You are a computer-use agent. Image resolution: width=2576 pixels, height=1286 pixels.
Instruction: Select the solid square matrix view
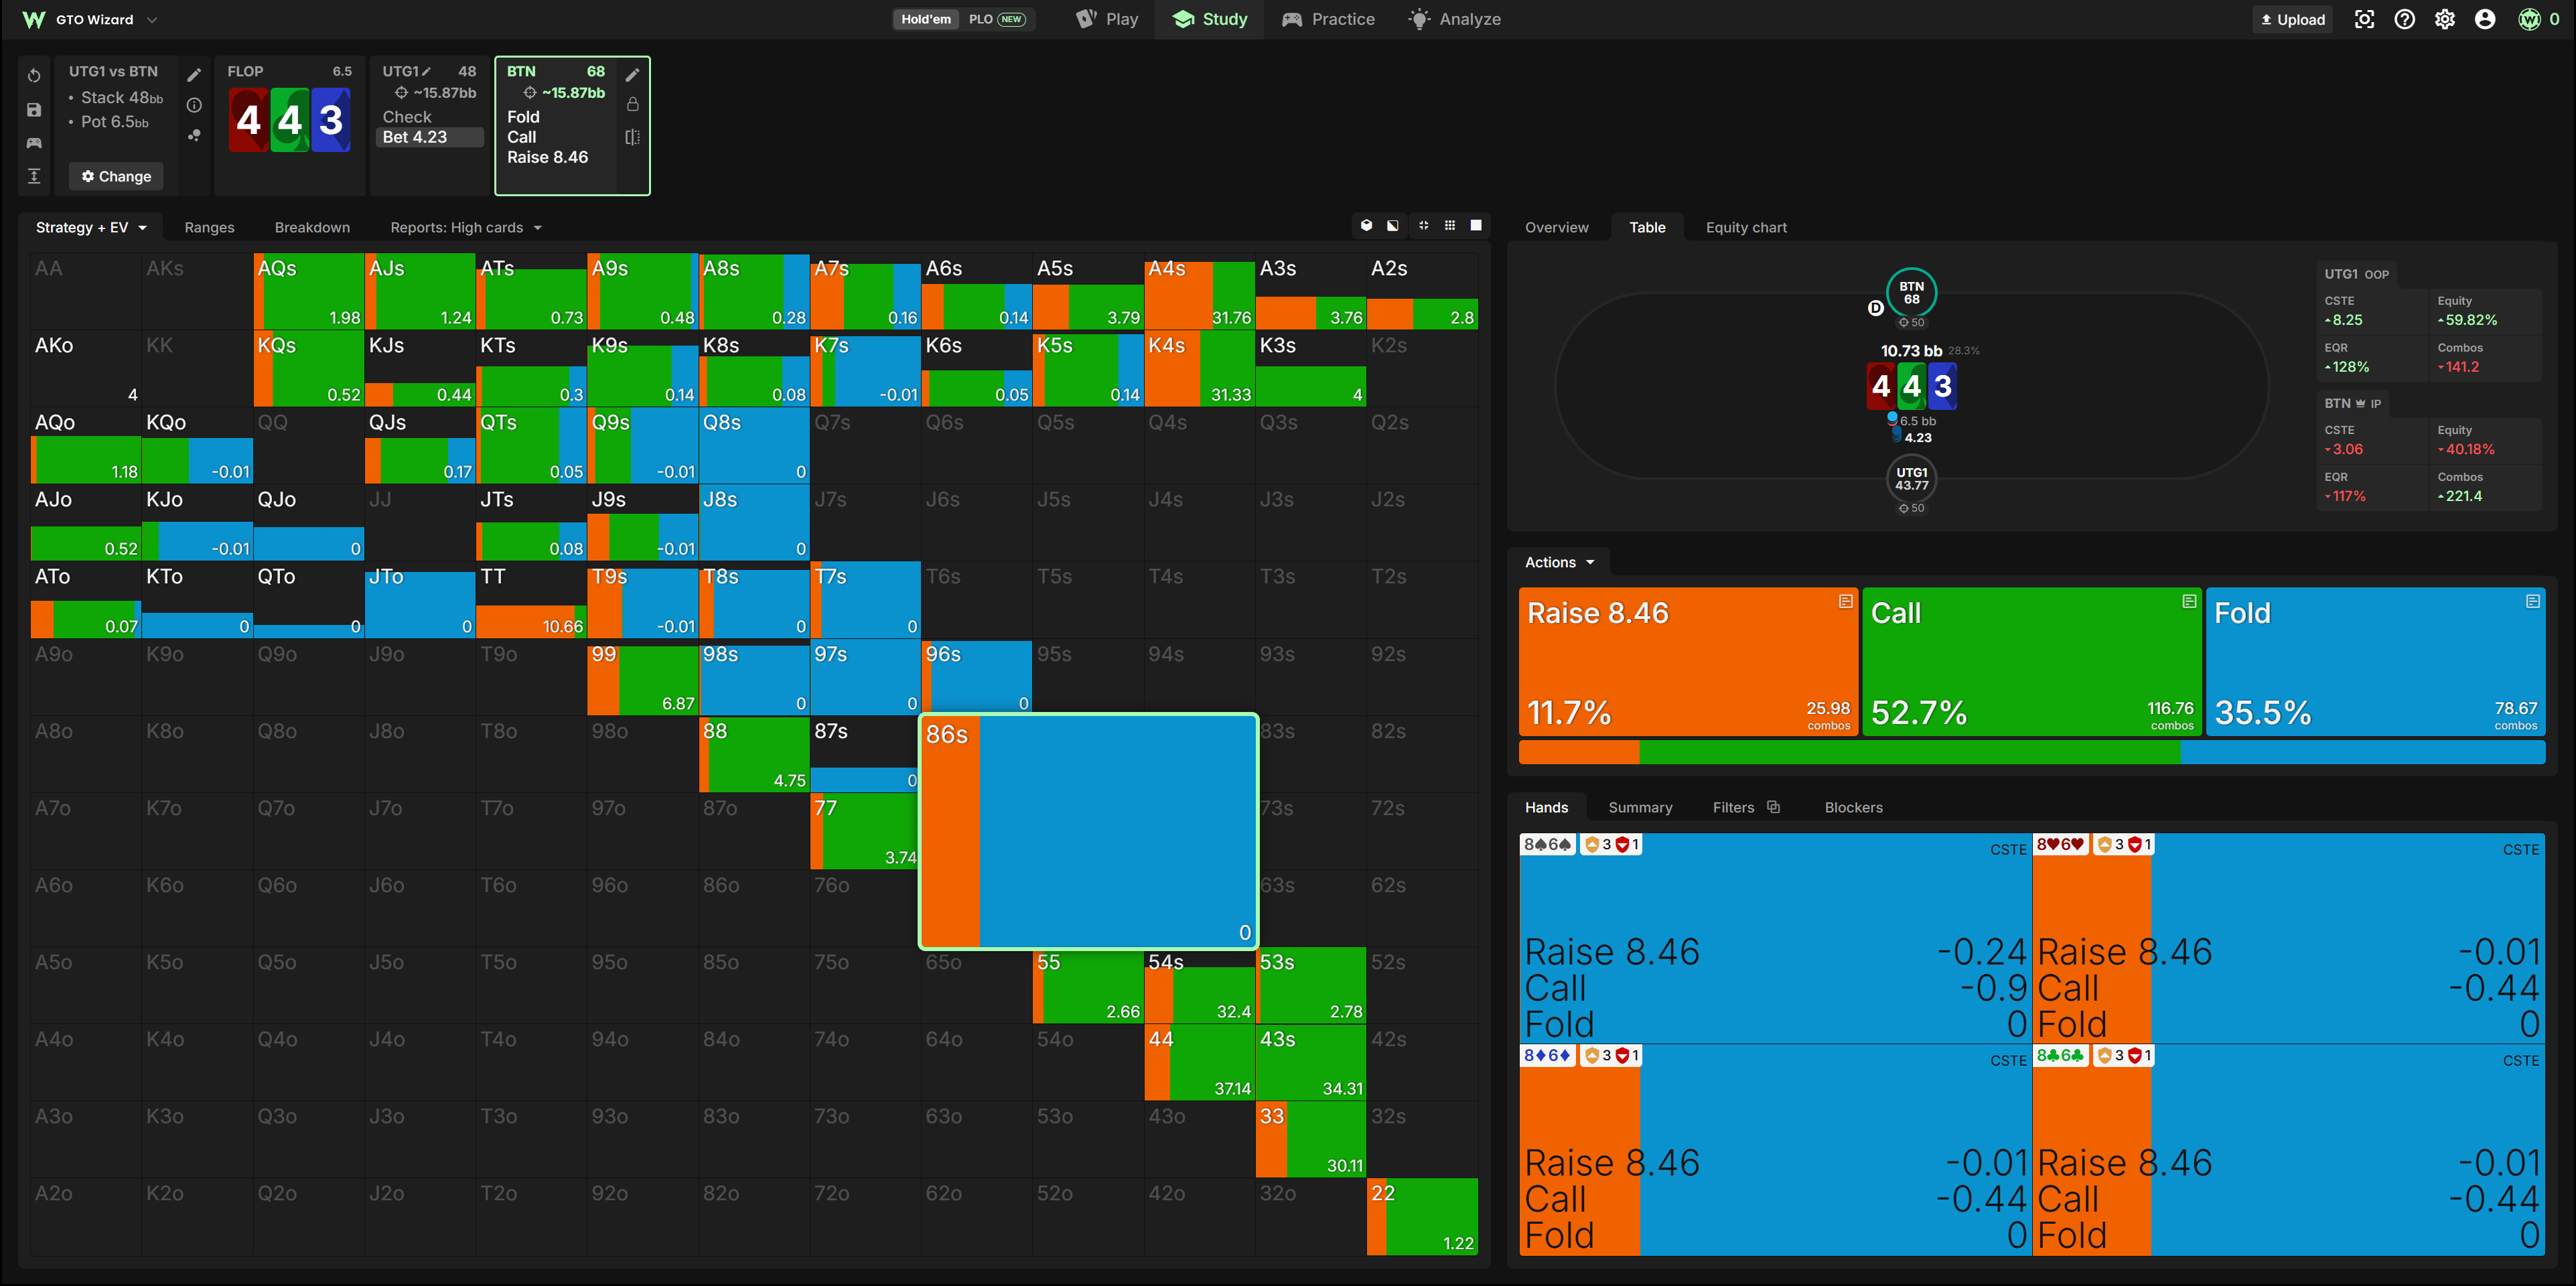point(1476,226)
